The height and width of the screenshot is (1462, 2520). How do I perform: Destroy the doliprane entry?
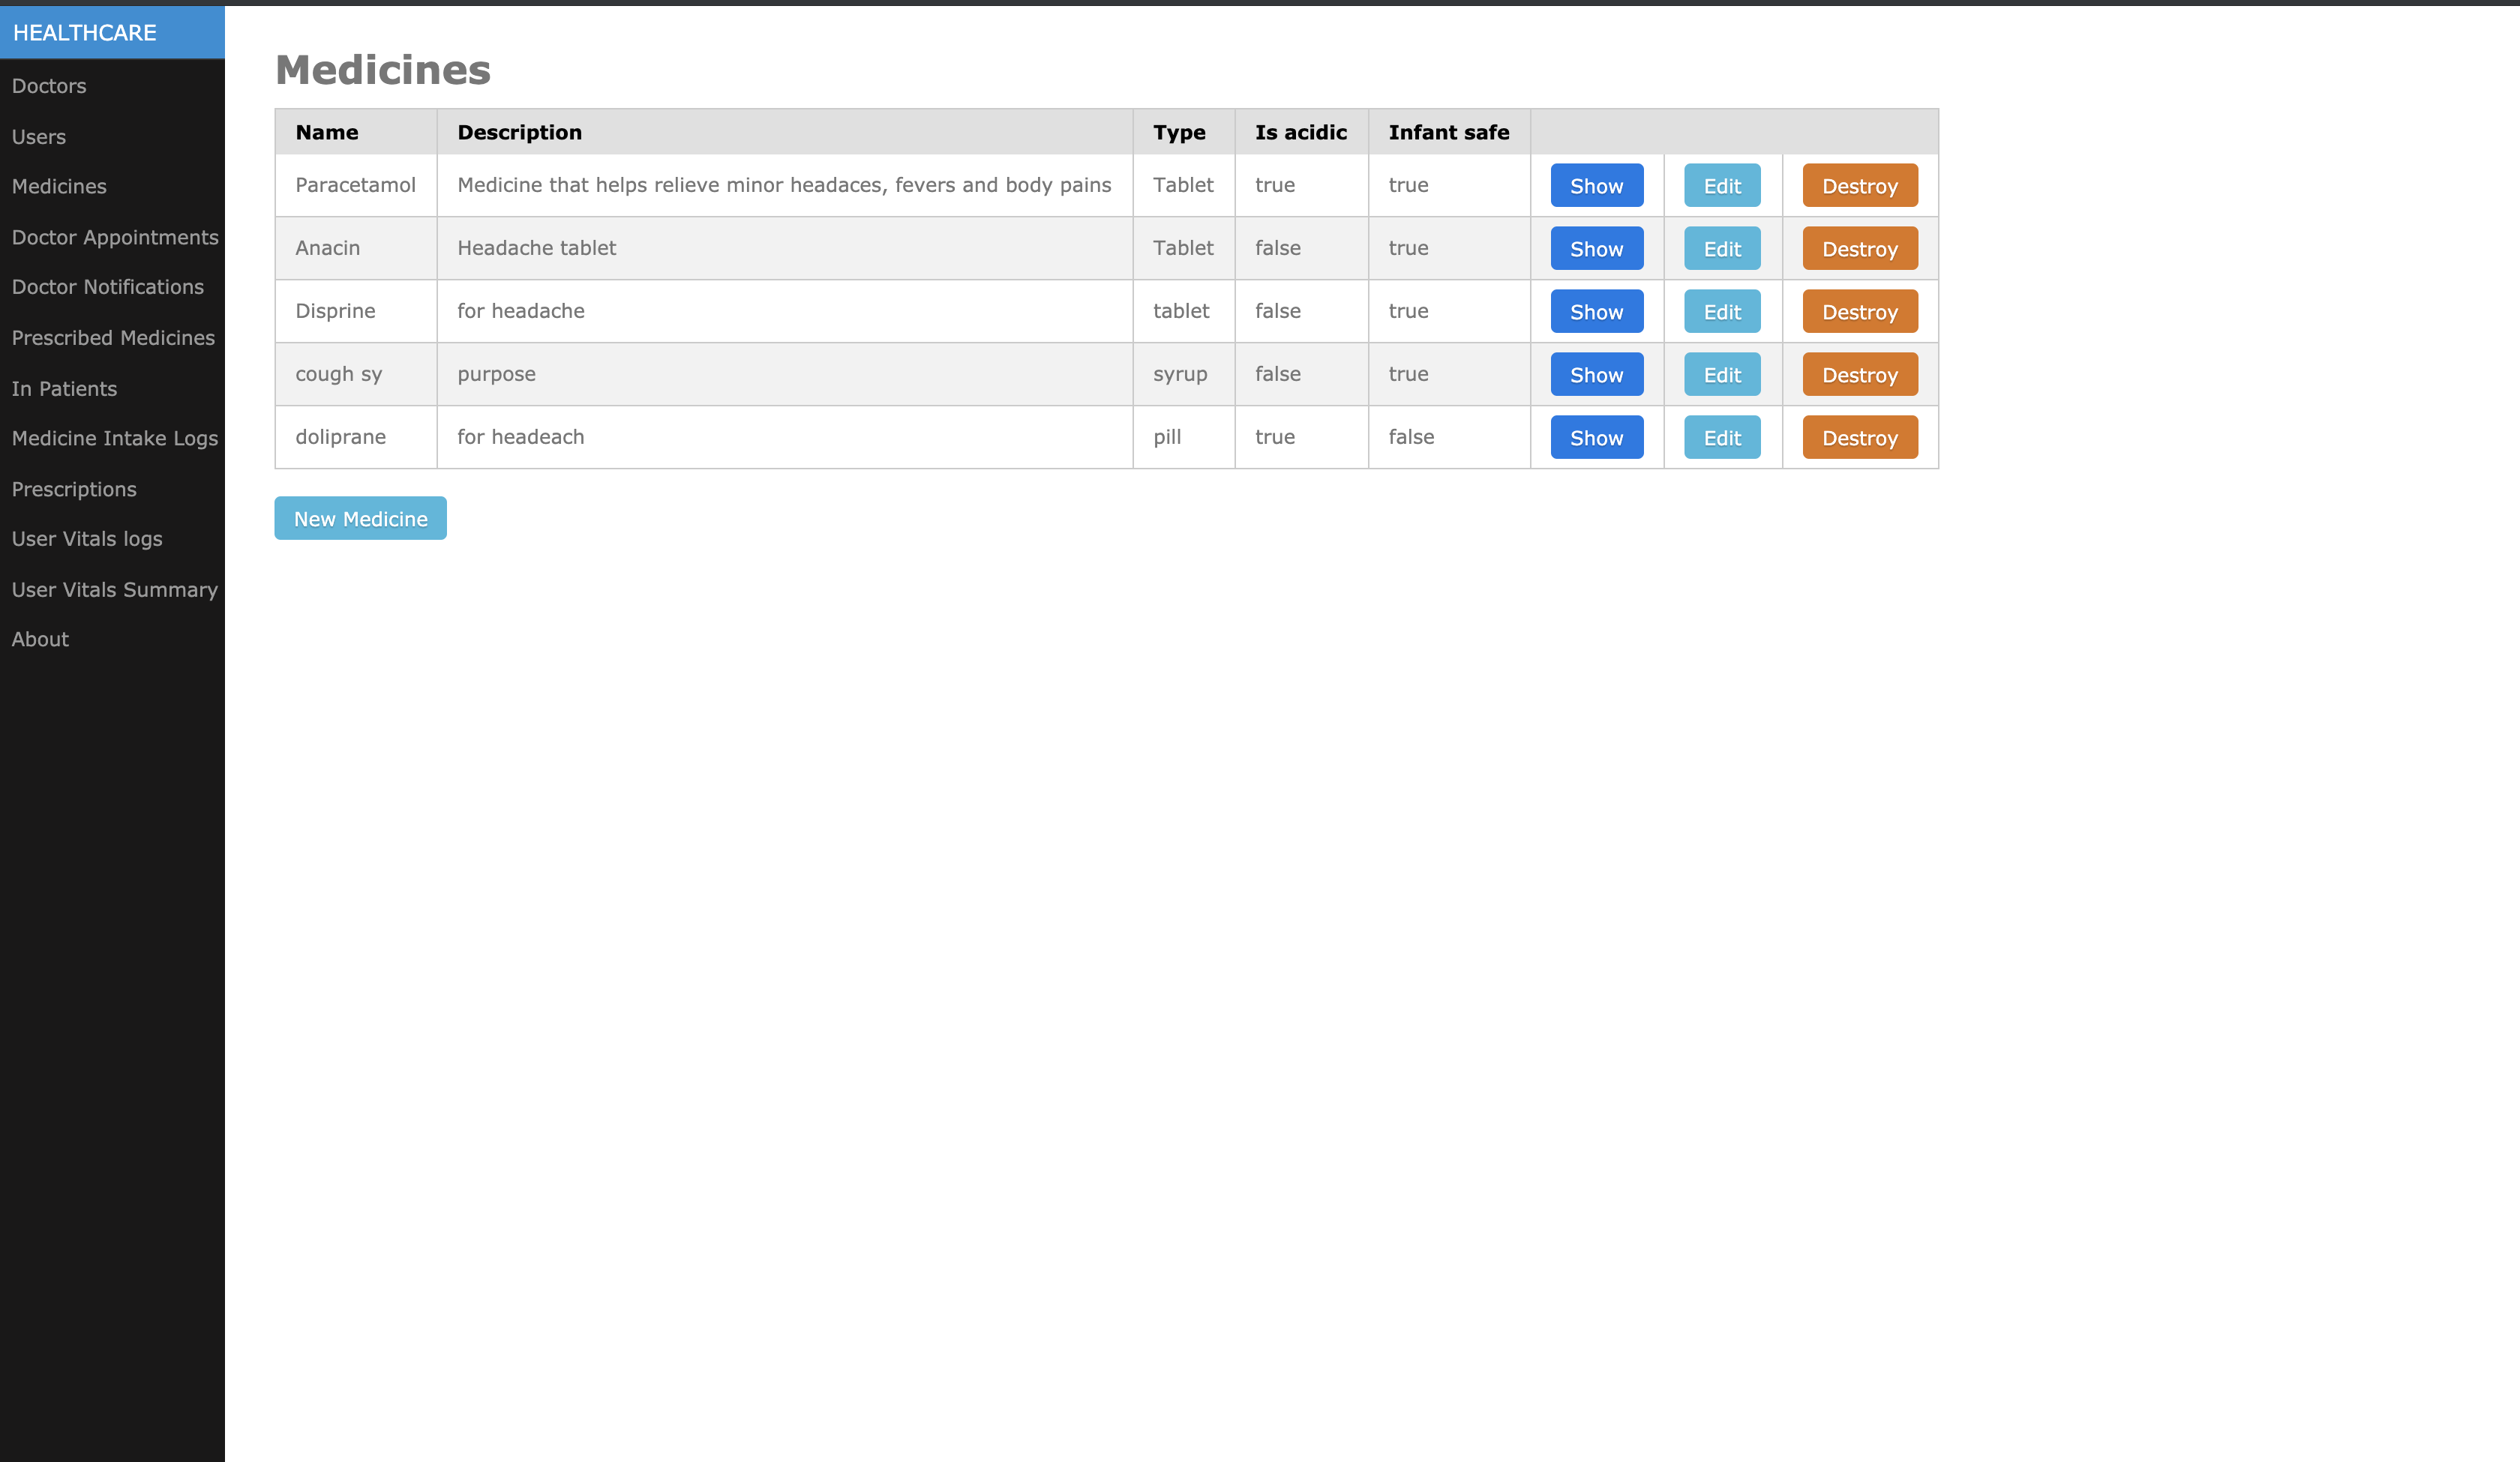tap(1859, 438)
